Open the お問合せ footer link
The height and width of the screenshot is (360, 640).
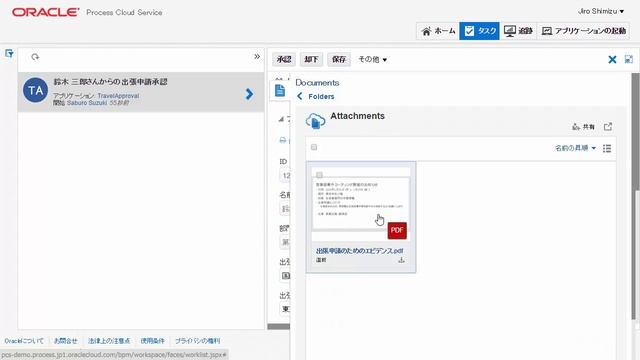point(66,341)
